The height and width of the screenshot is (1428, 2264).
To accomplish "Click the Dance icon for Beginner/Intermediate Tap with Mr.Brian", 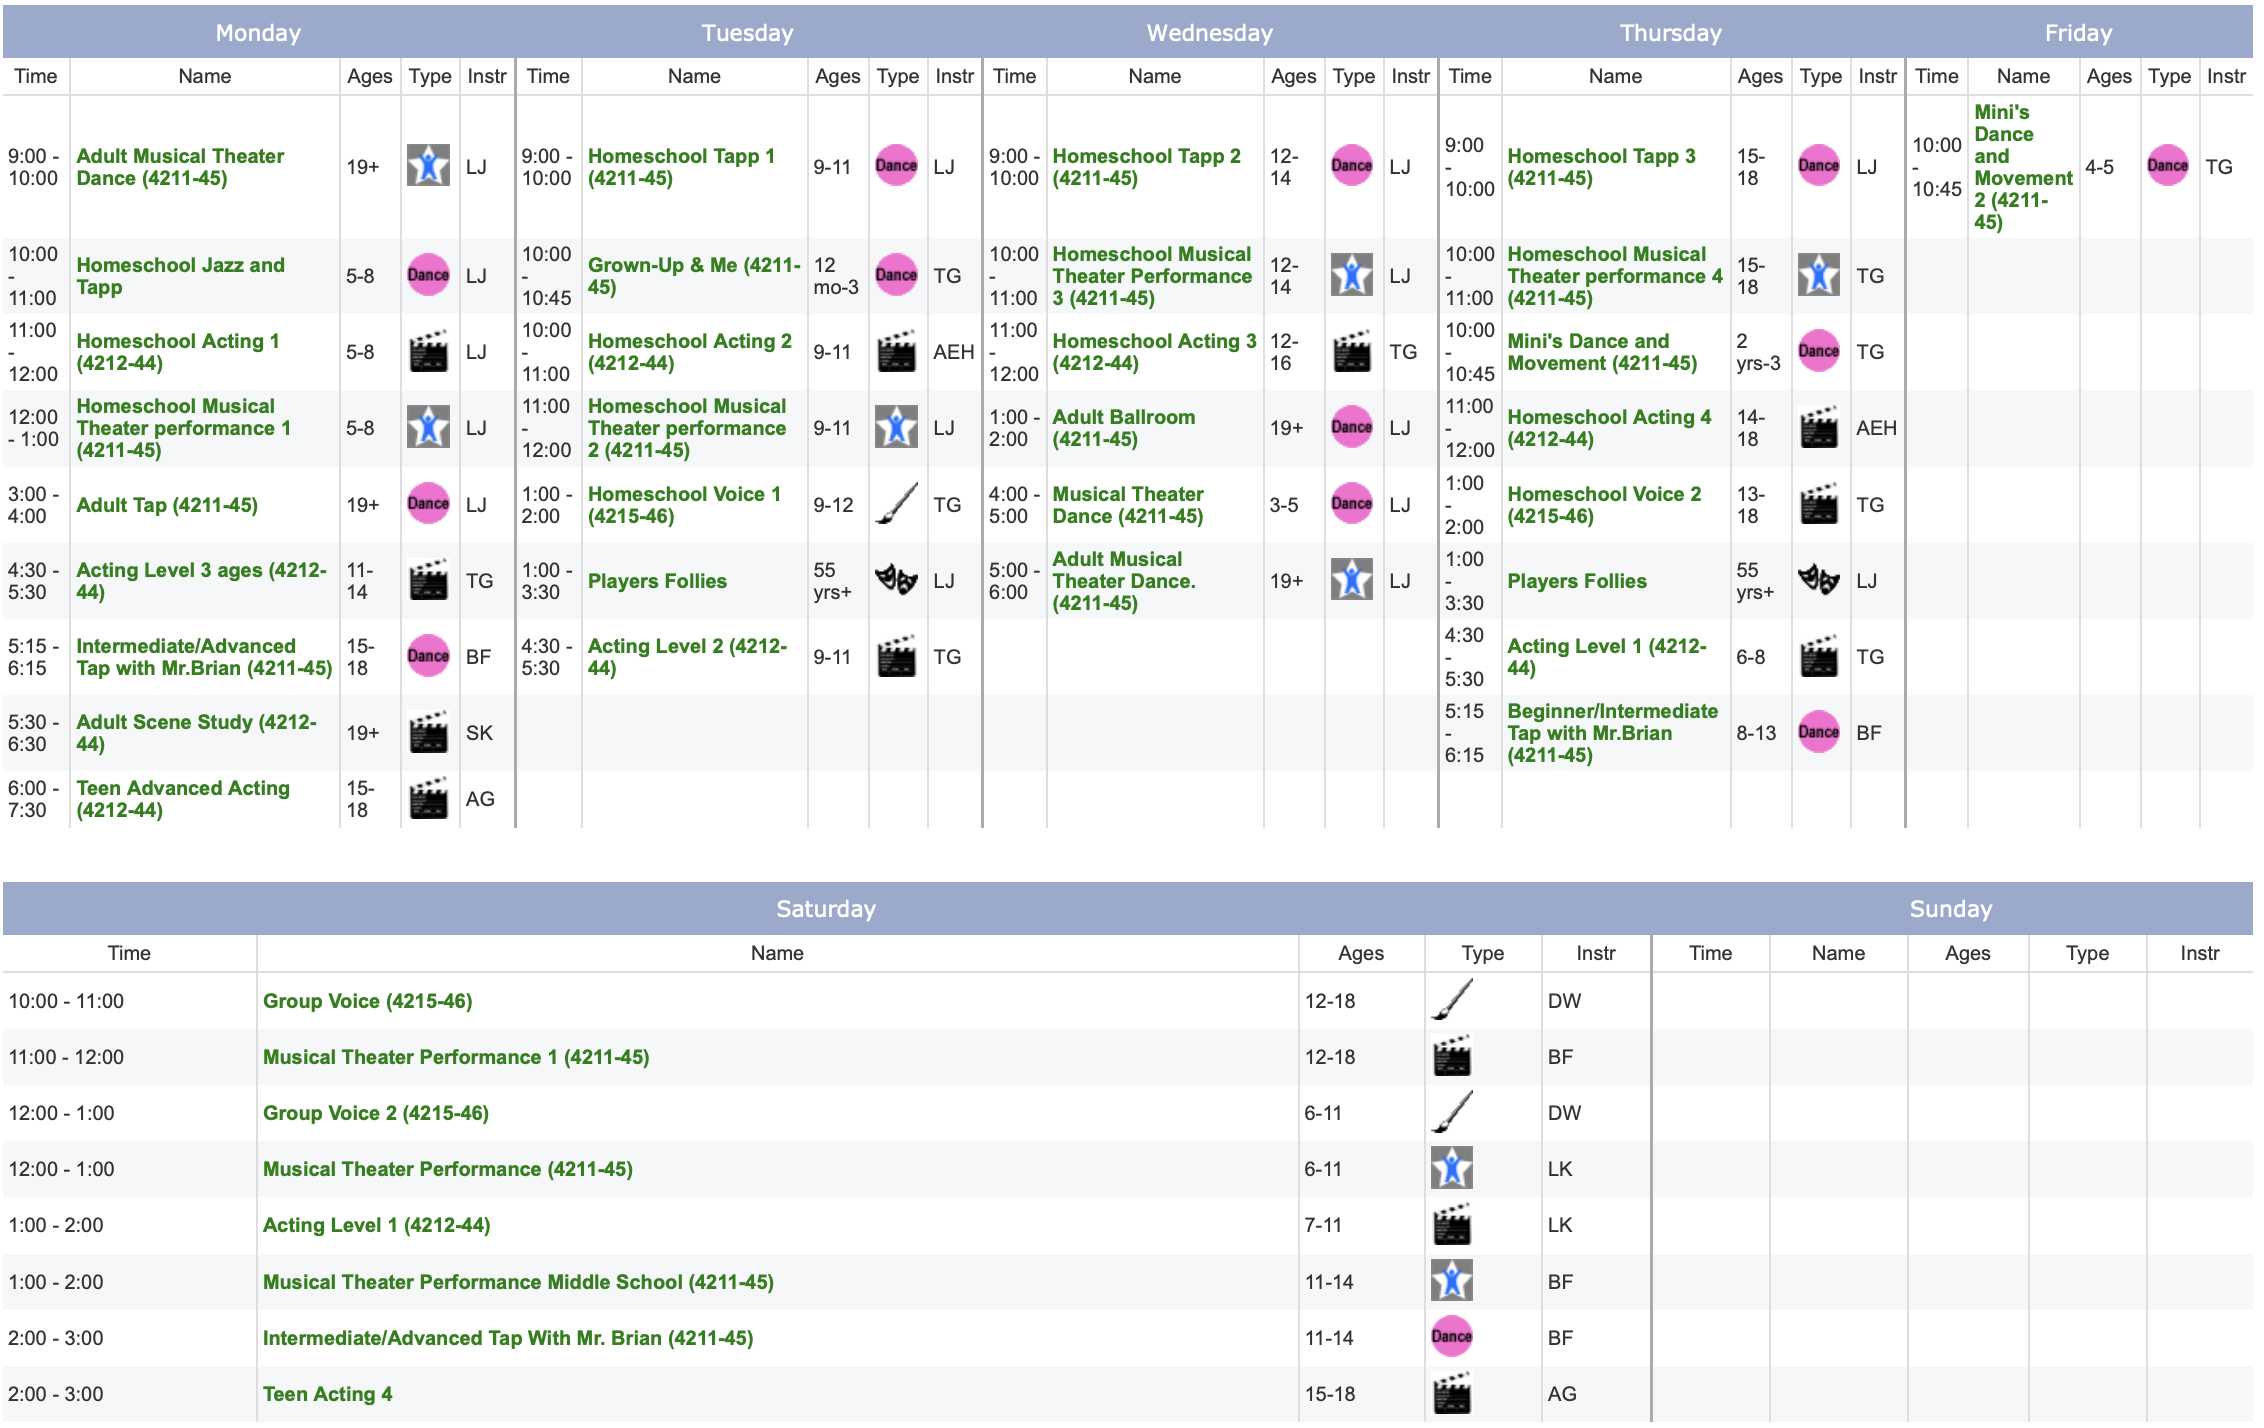I will [1819, 732].
